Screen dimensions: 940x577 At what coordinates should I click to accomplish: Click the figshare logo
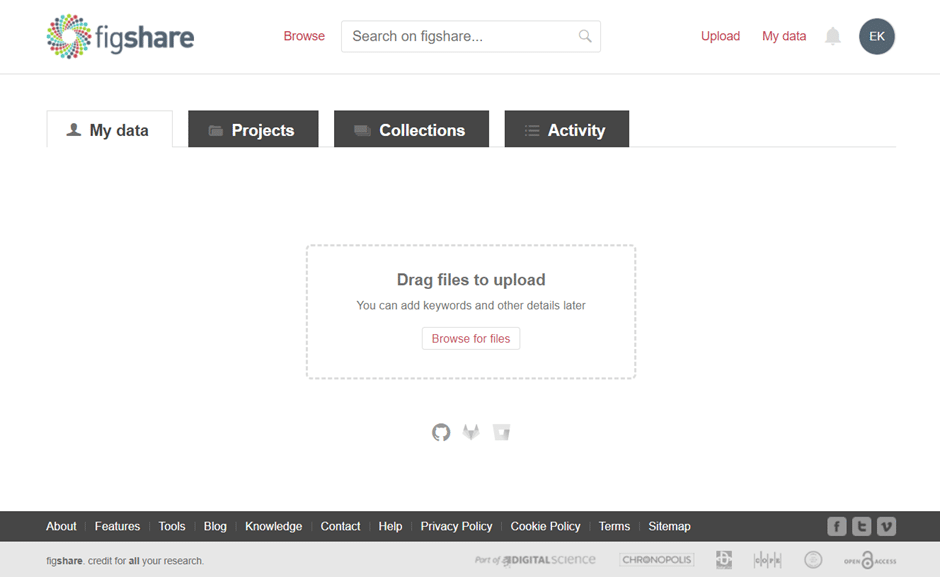120,37
